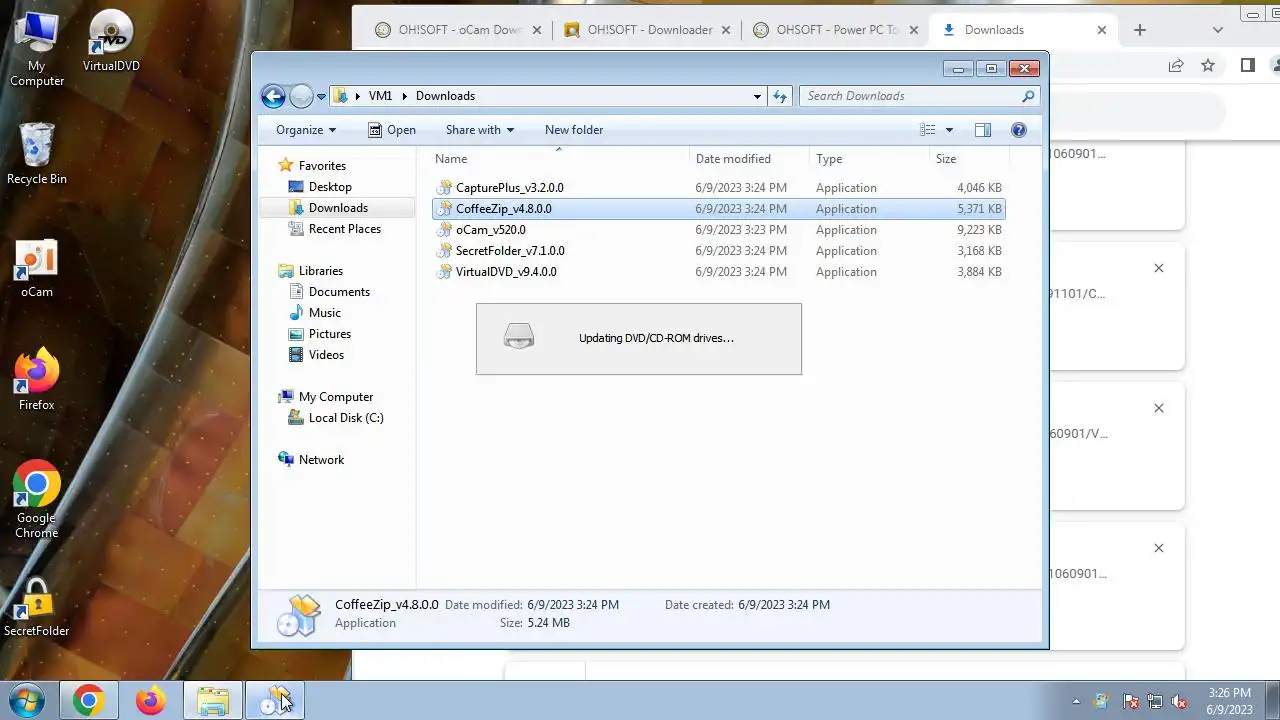
Task: Open recent pages dropdown arrow
Action: click(x=321, y=97)
